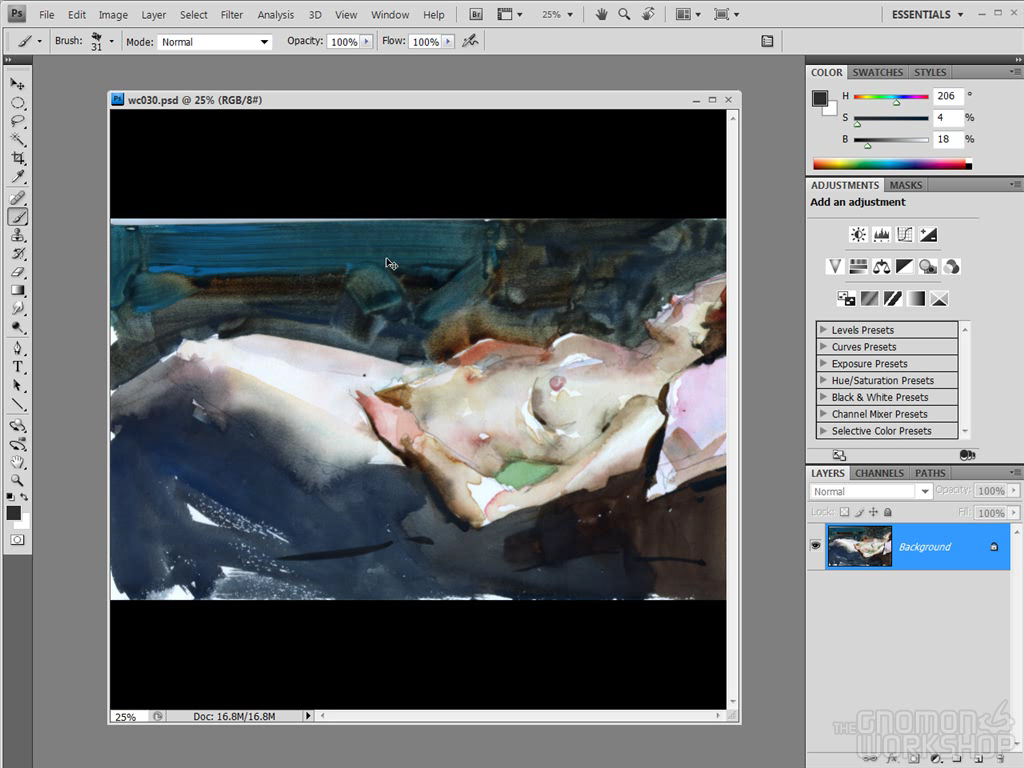Select the Hand tool in the toolbox

pyautogui.click(x=18, y=462)
